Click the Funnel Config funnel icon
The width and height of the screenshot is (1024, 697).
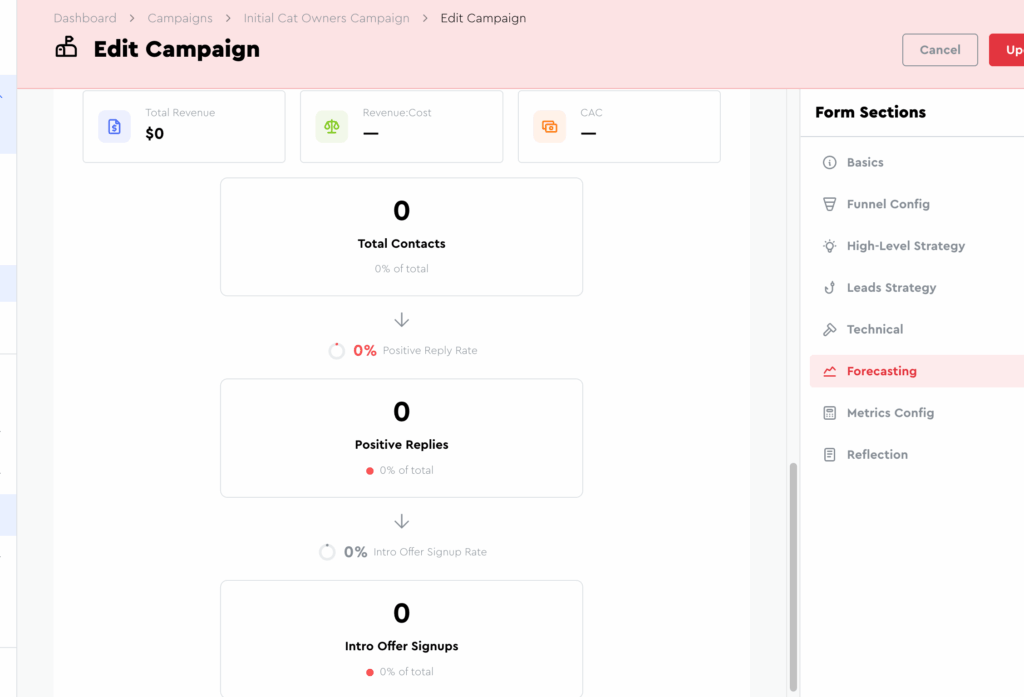tap(829, 204)
